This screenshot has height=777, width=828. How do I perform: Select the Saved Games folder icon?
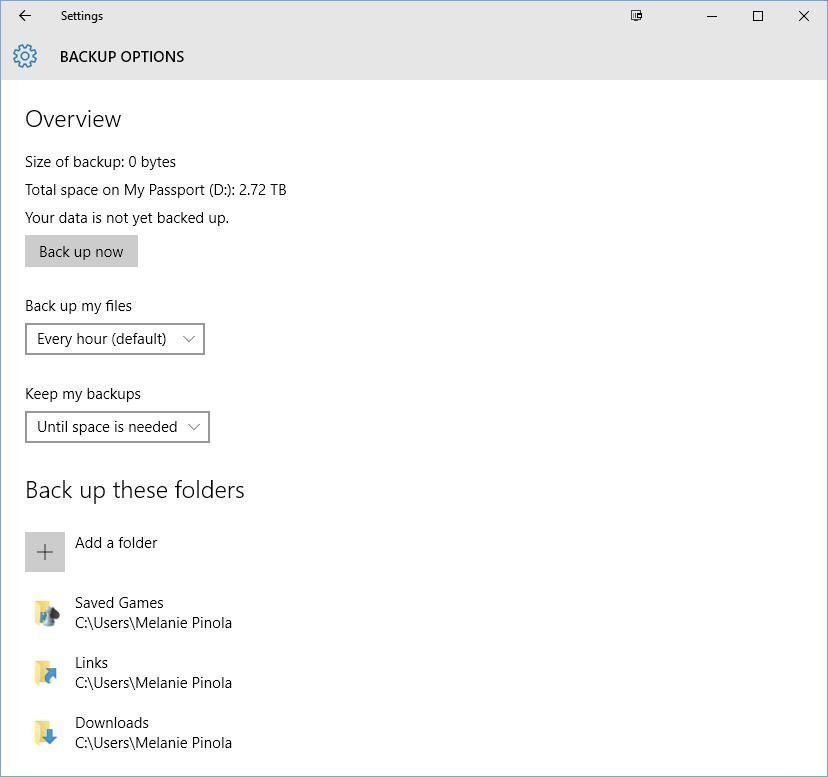coord(45,613)
